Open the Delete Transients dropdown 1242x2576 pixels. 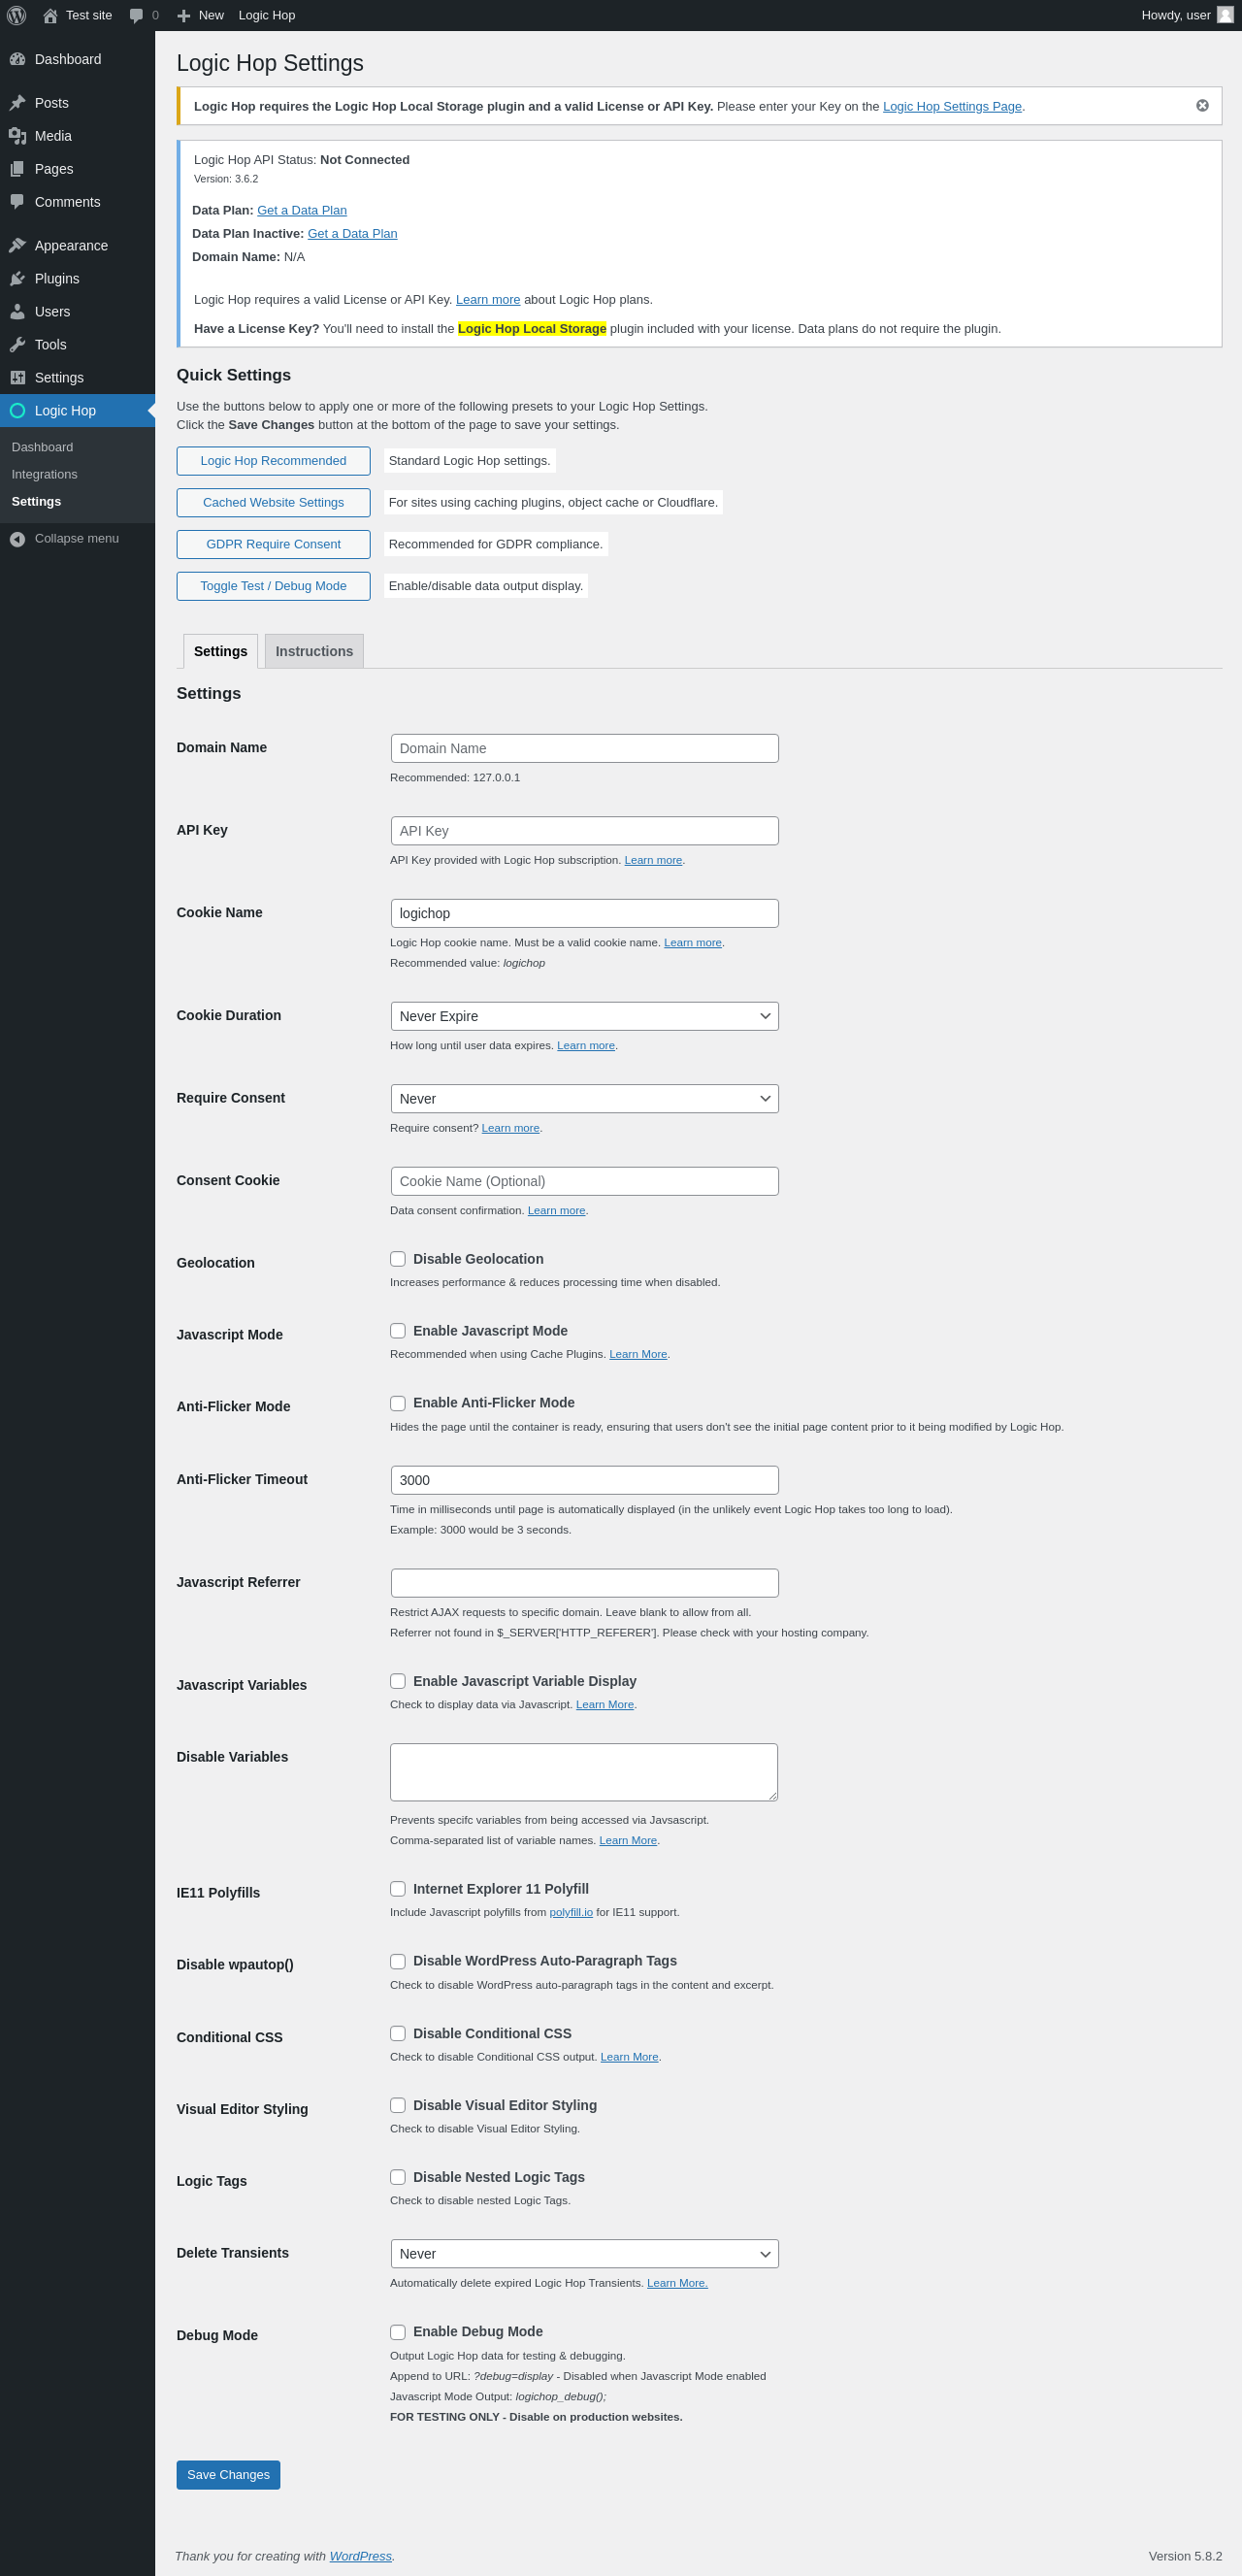coord(585,2254)
